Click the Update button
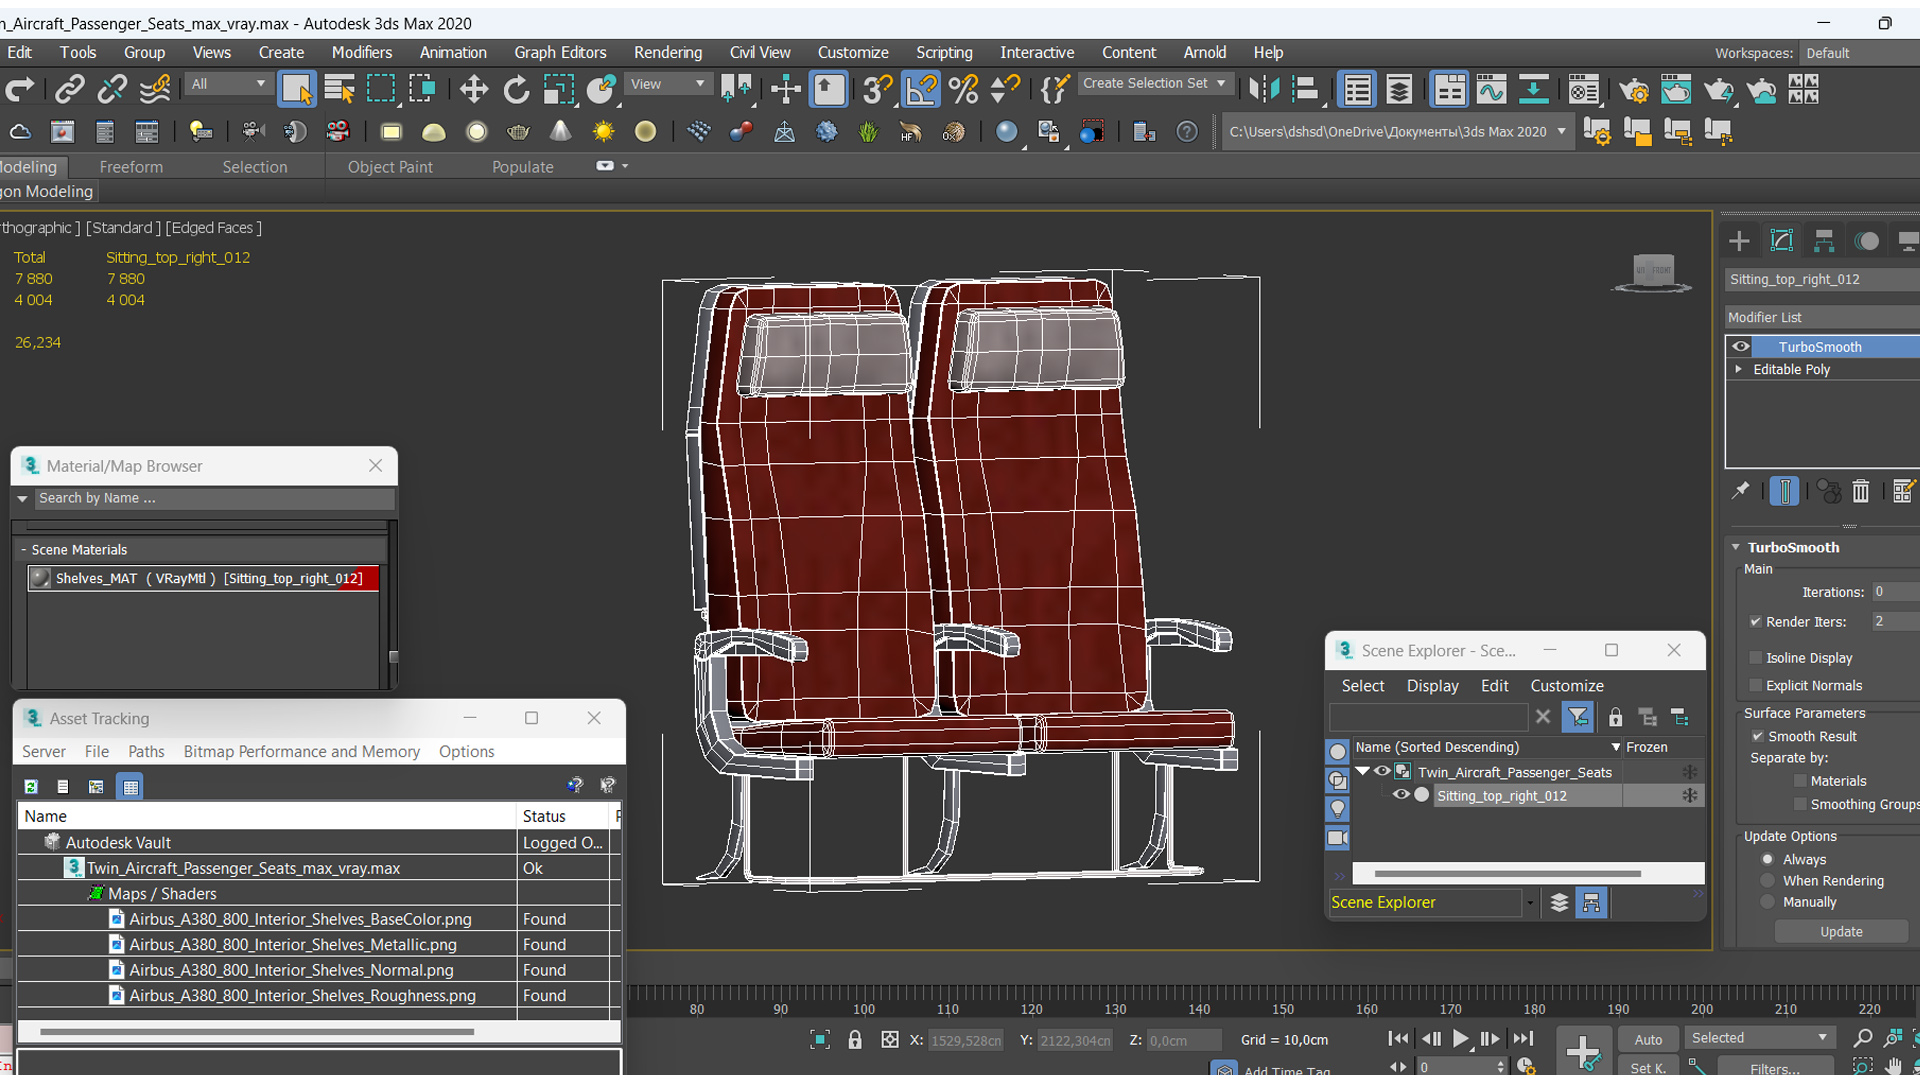The image size is (1920, 1080). pyautogui.click(x=1841, y=931)
